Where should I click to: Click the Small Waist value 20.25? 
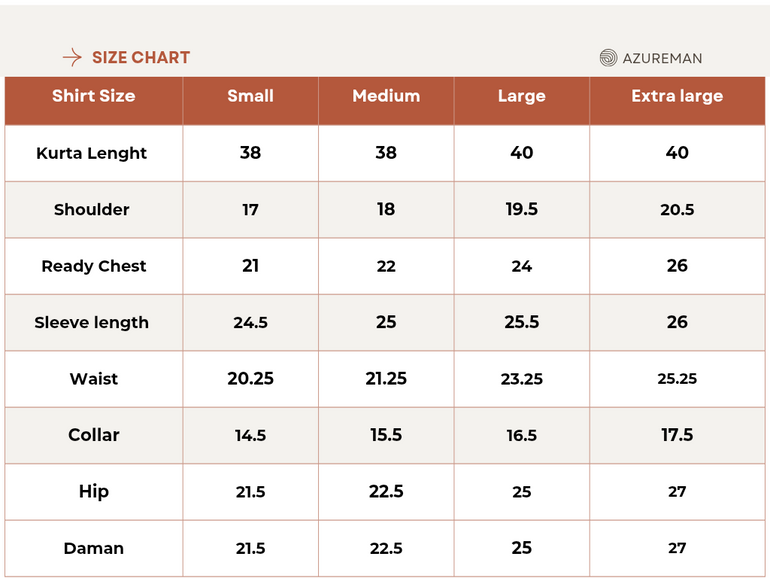250,379
